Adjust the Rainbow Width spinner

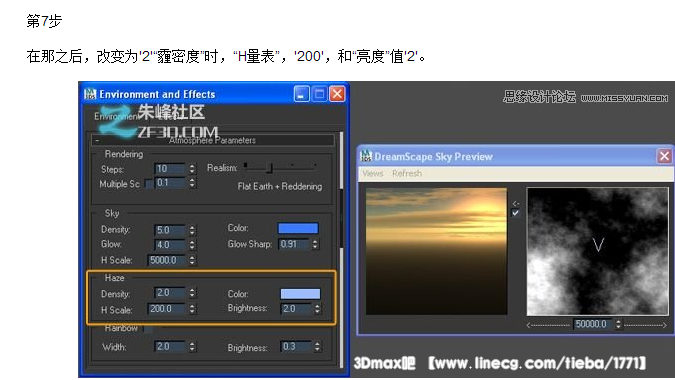[192, 346]
